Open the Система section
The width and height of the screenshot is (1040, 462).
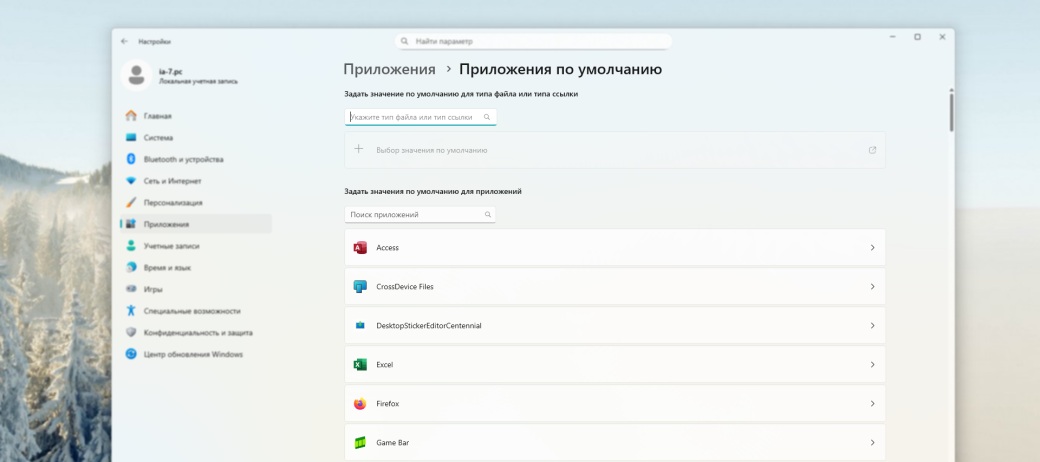(x=196, y=138)
